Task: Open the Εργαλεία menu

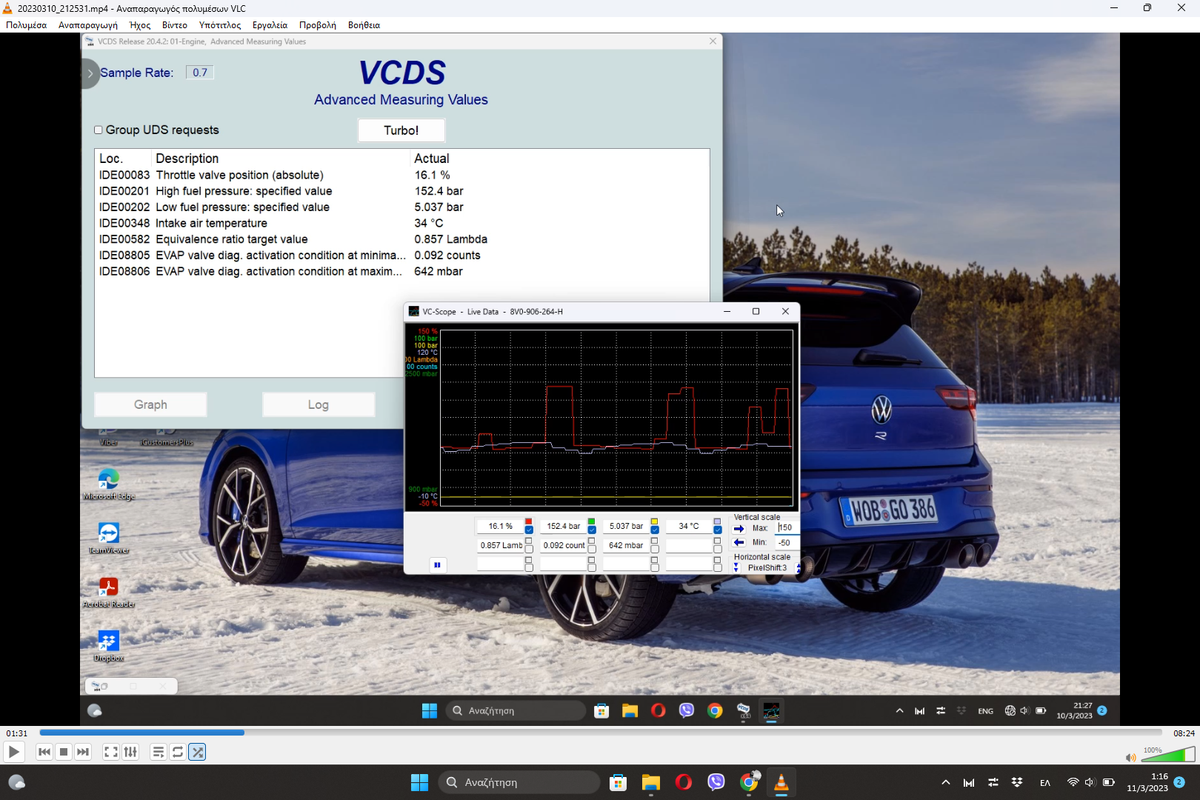Action: click(x=270, y=24)
